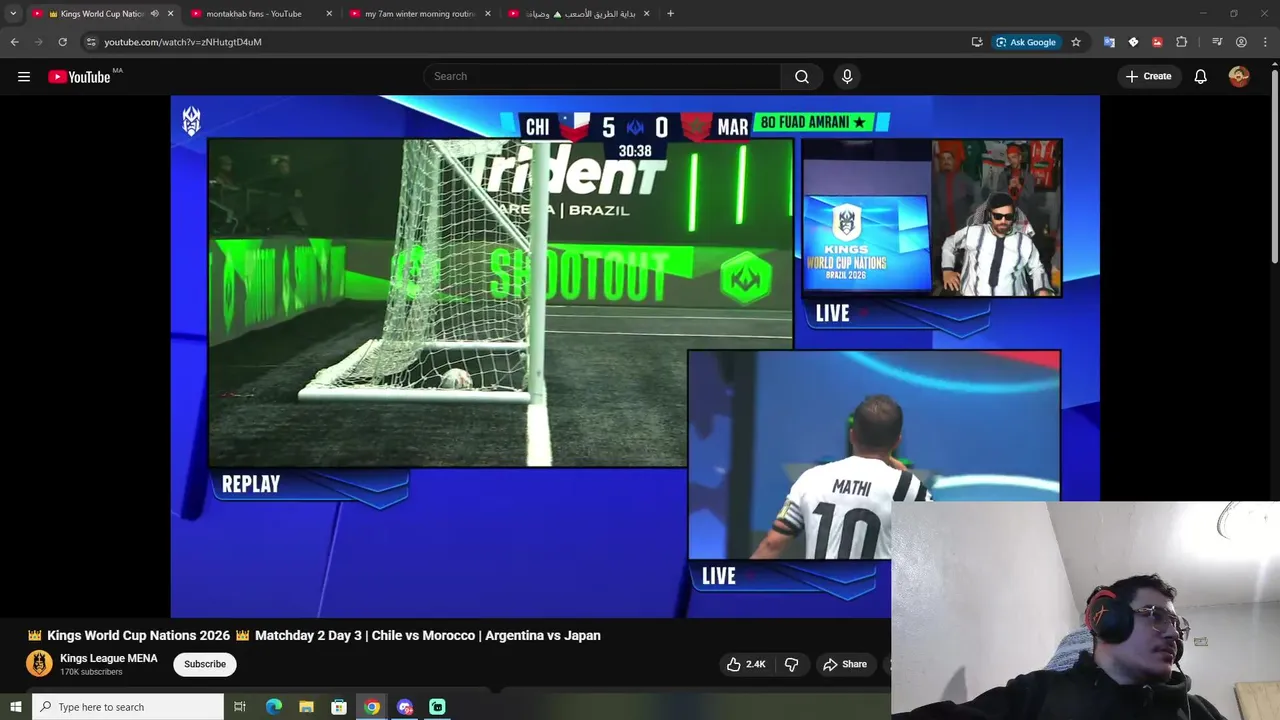Switch to my 7am winter morning routine tab

pos(419,14)
